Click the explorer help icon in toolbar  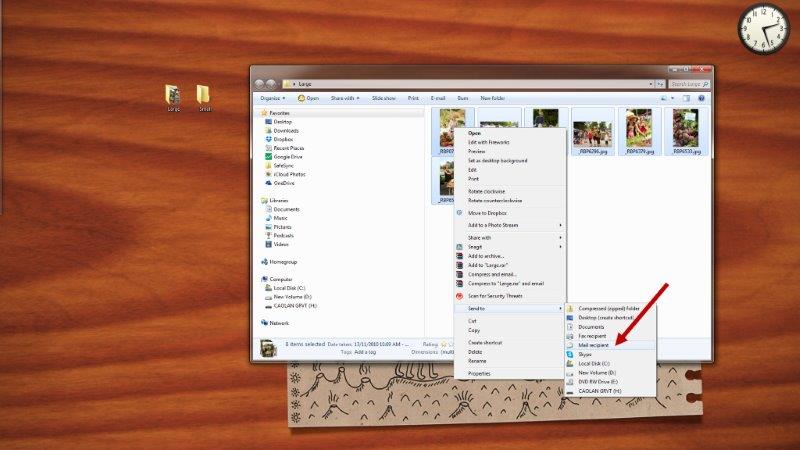point(702,98)
